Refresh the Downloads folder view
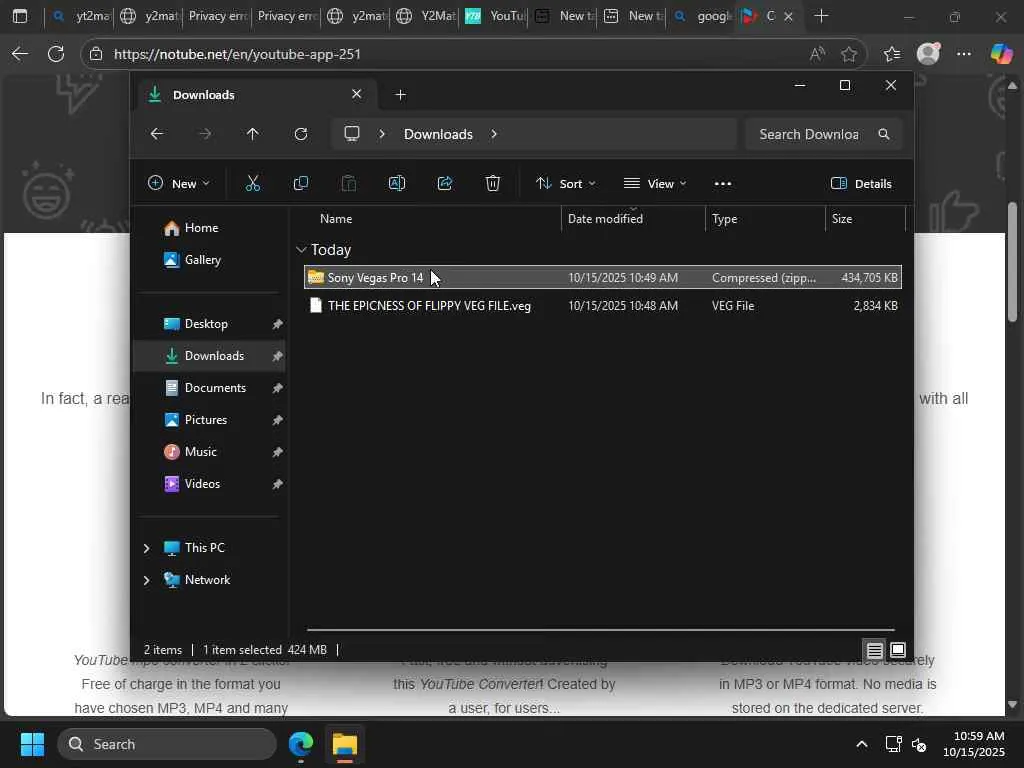This screenshot has width=1024, height=768. tap(301, 134)
